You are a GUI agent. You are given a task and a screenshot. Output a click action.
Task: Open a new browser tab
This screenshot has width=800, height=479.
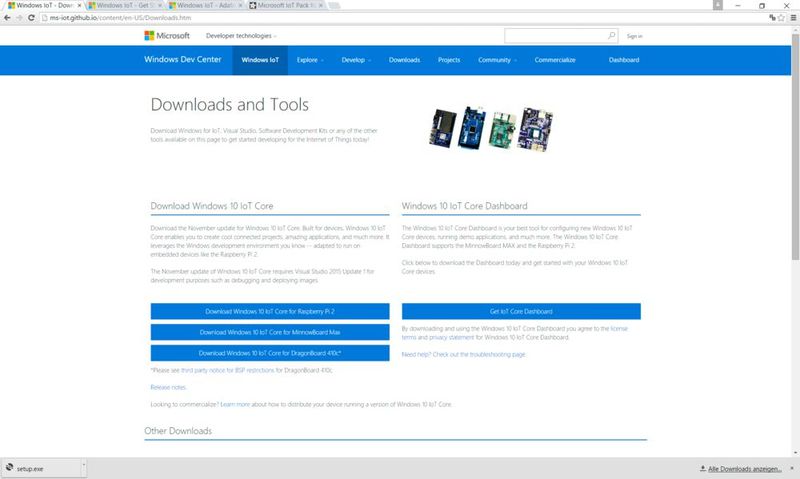tap(334, 5)
